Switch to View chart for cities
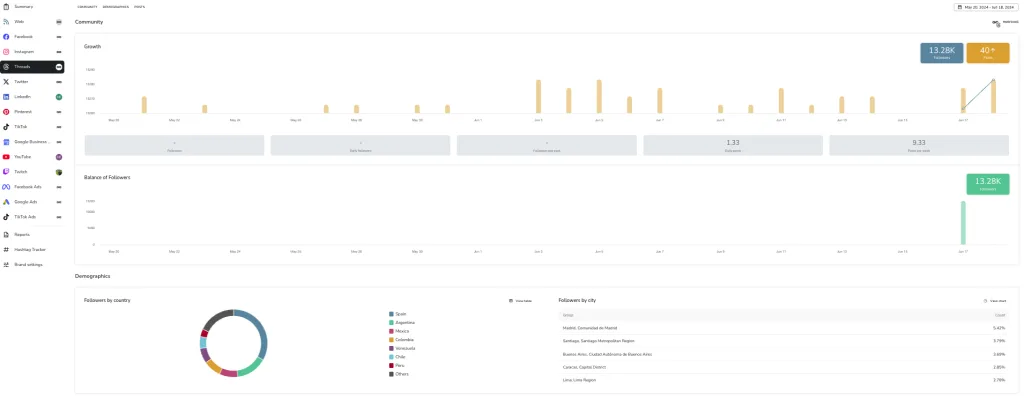This screenshot has width=1024, height=398. 995,301
